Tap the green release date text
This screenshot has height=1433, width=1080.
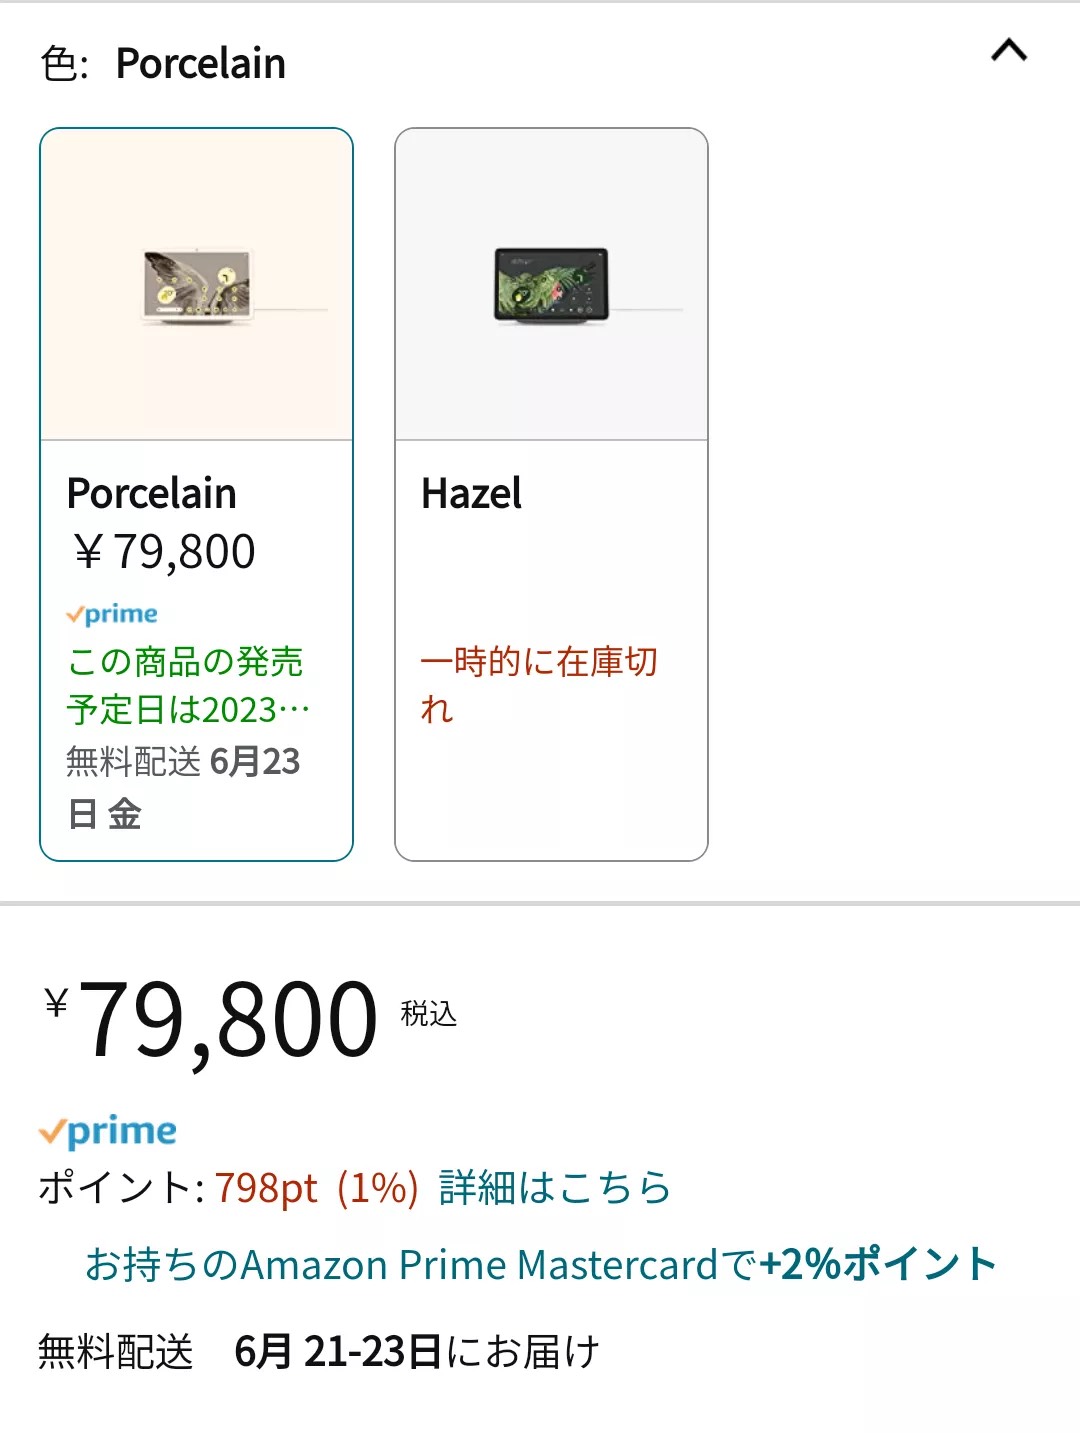(188, 685)
